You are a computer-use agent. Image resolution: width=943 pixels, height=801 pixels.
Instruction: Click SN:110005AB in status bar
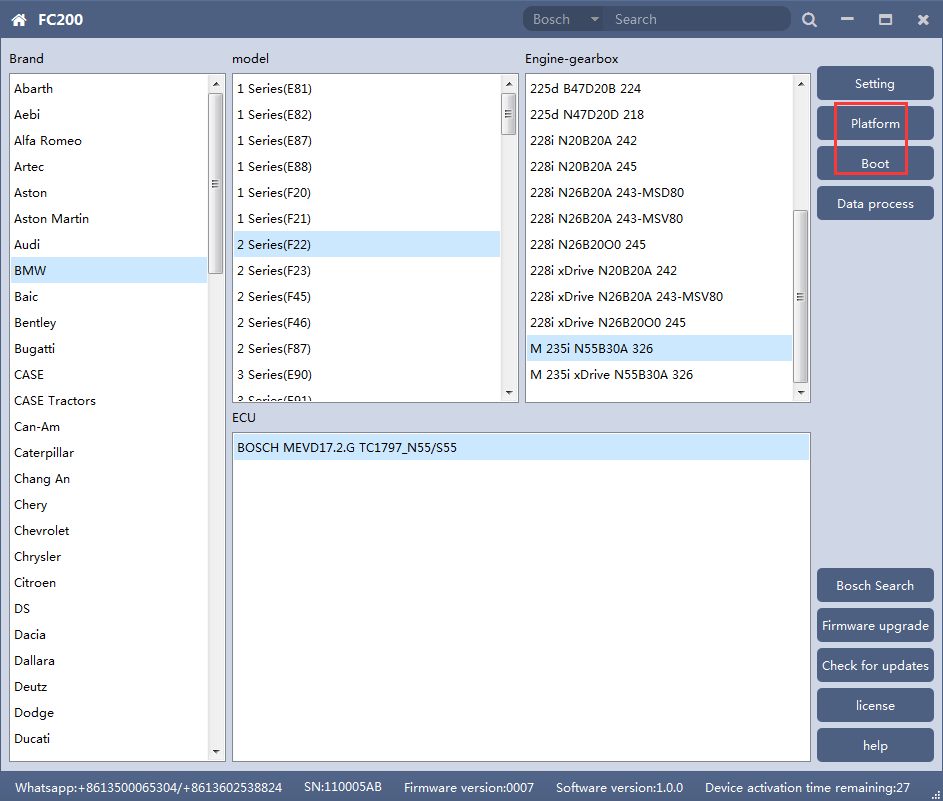tap(343, 787)
